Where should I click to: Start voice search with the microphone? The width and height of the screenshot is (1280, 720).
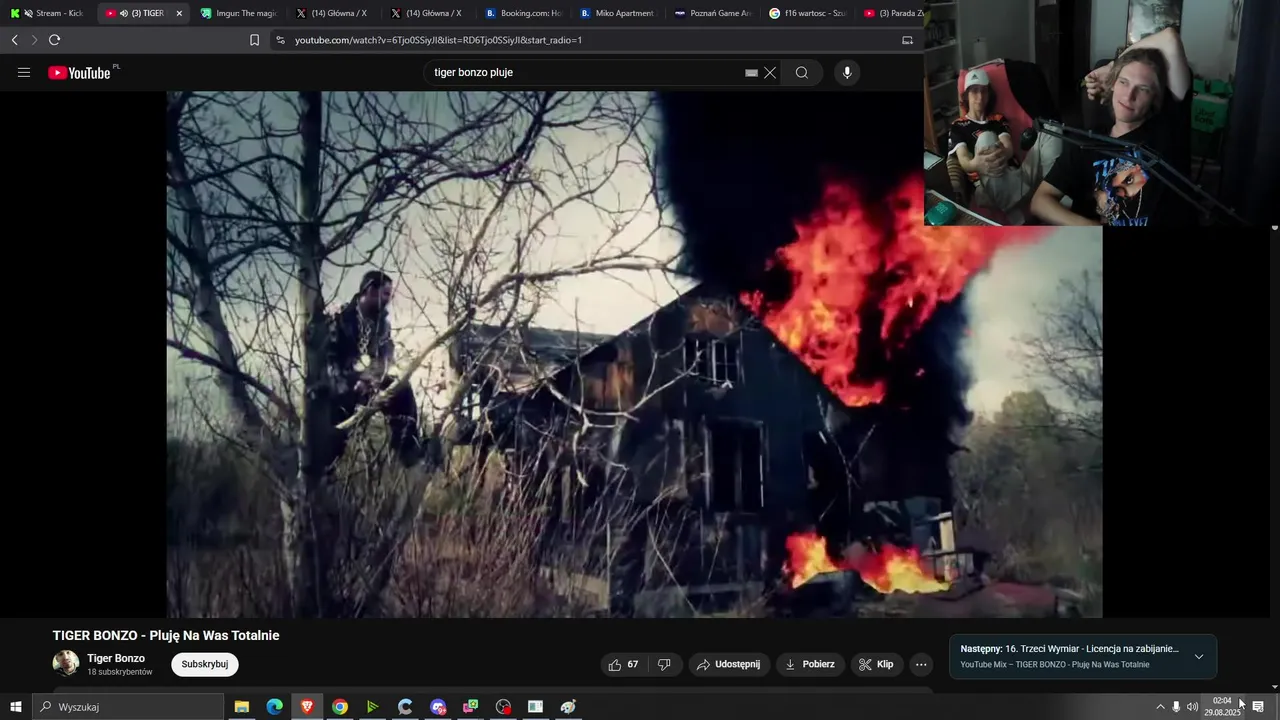pos(847,73)
